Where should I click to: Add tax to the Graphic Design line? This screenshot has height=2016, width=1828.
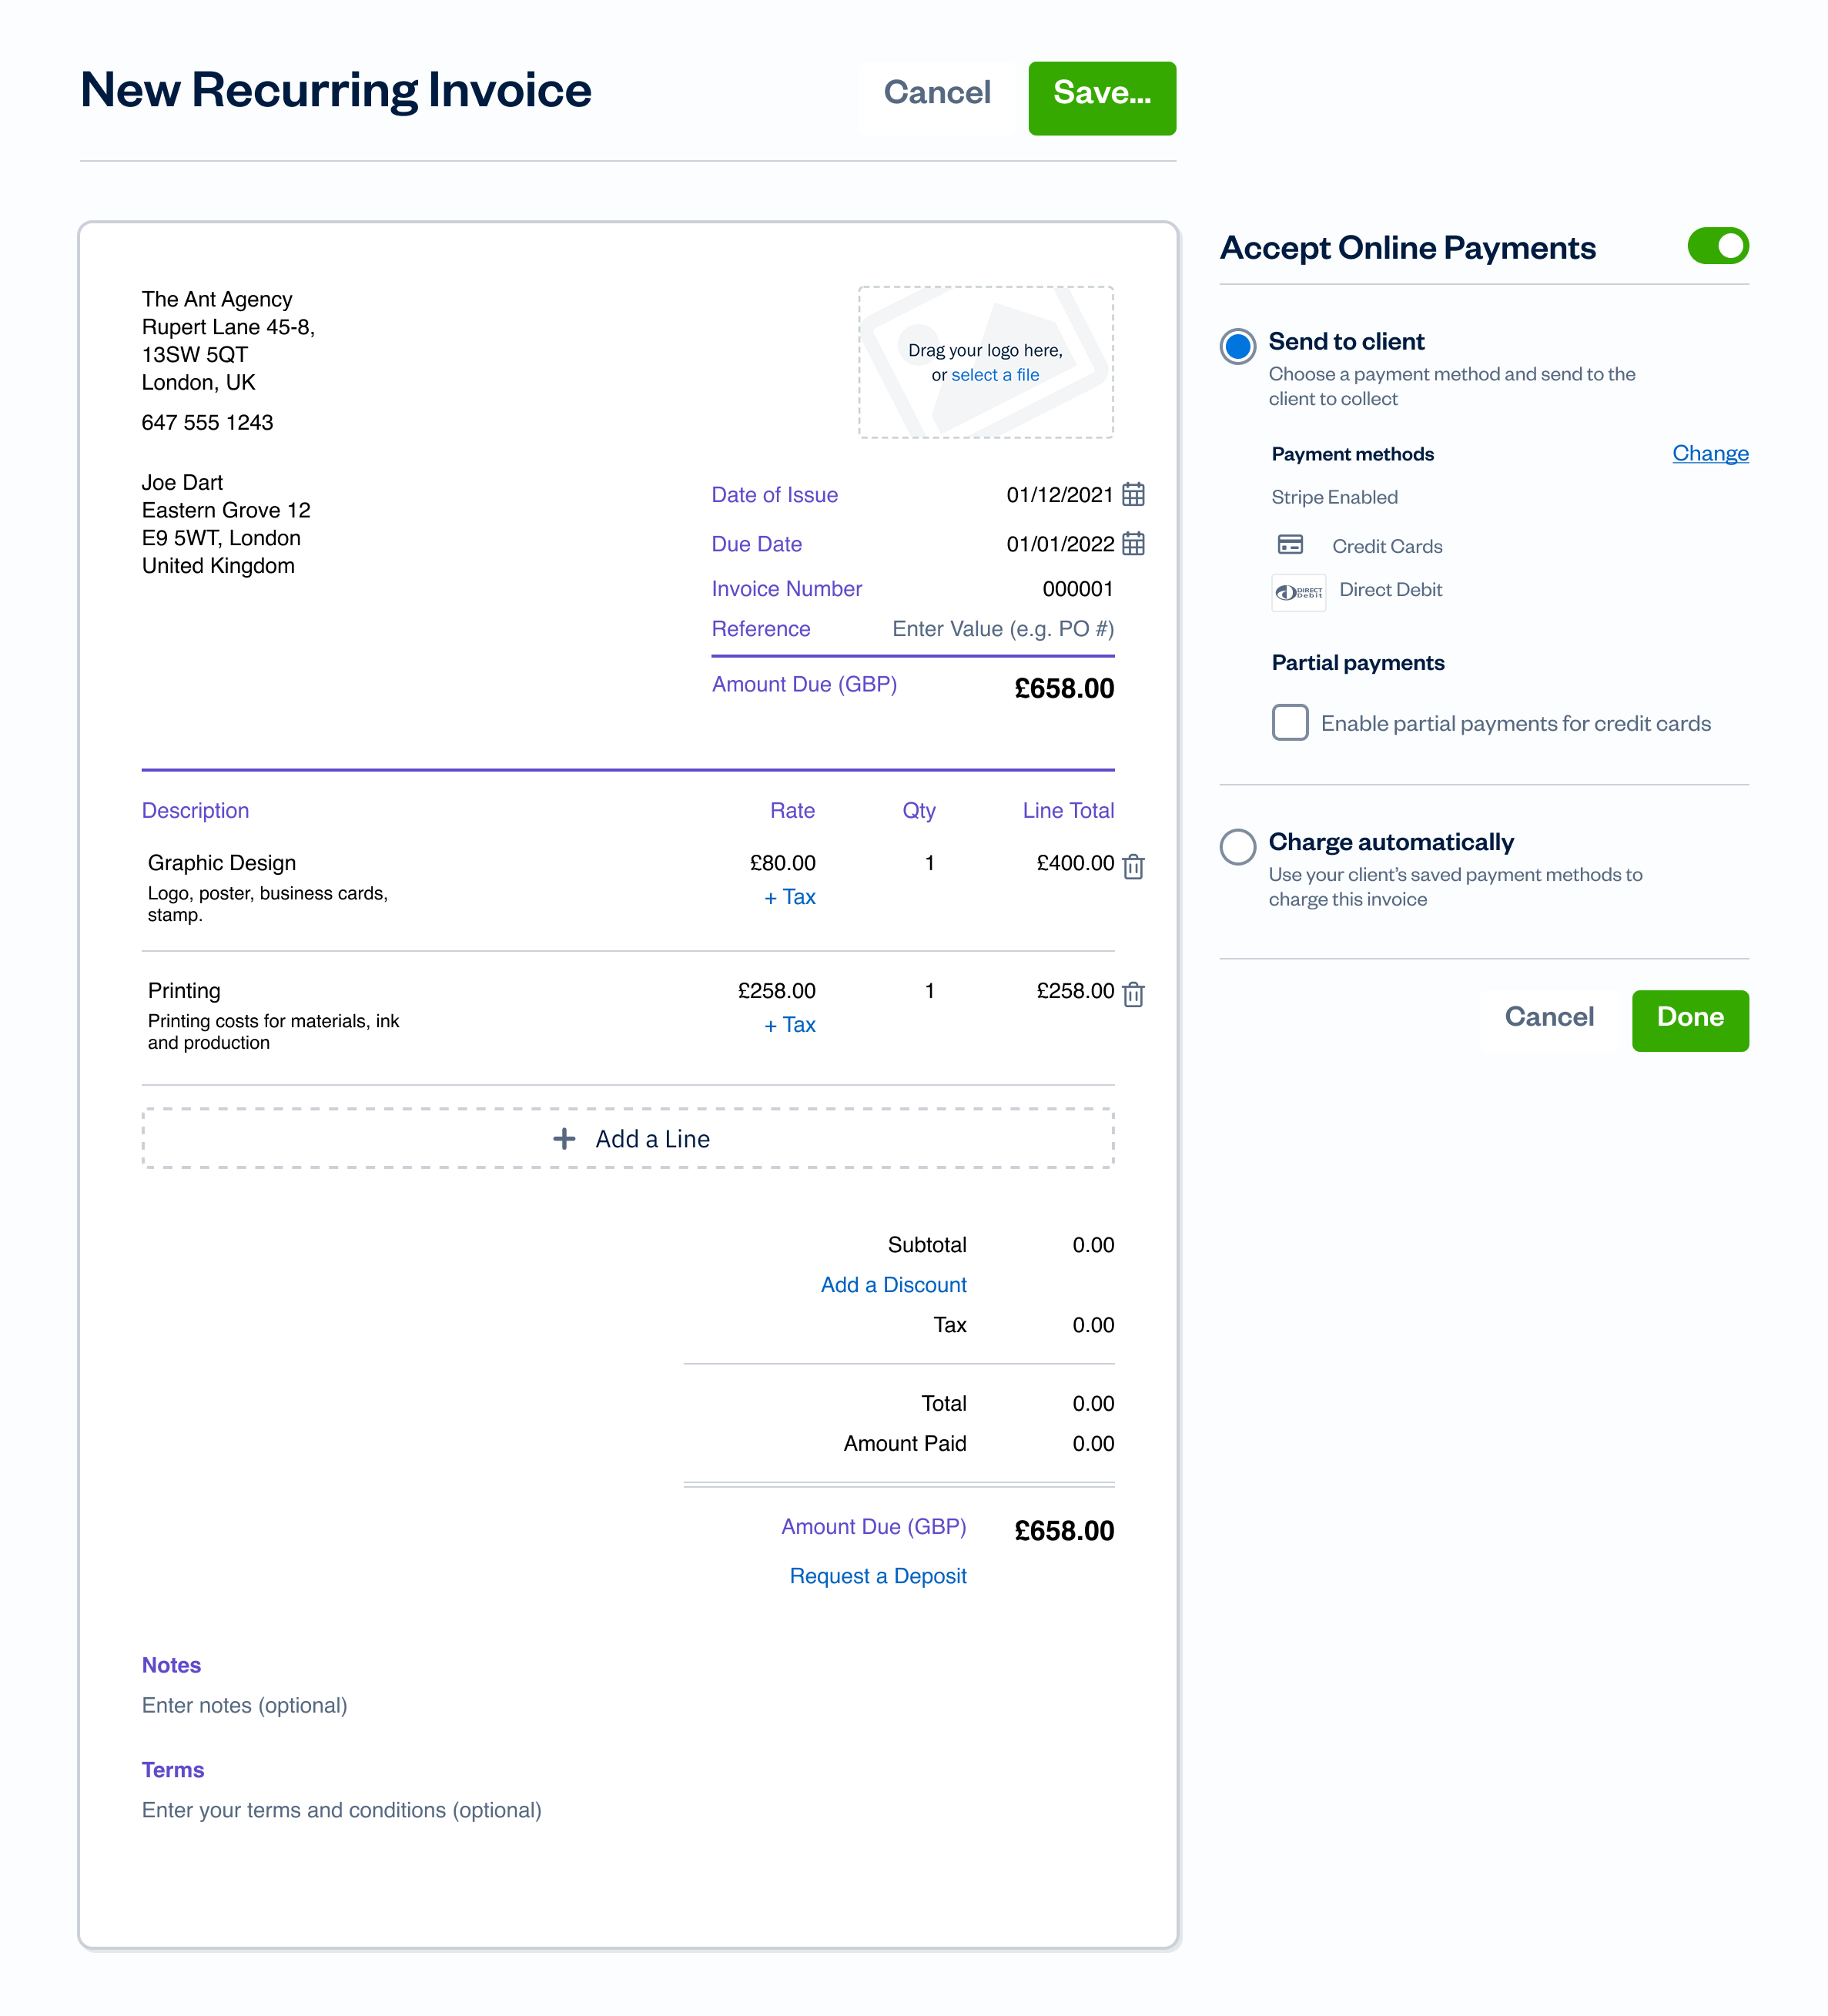pos(789,897)
